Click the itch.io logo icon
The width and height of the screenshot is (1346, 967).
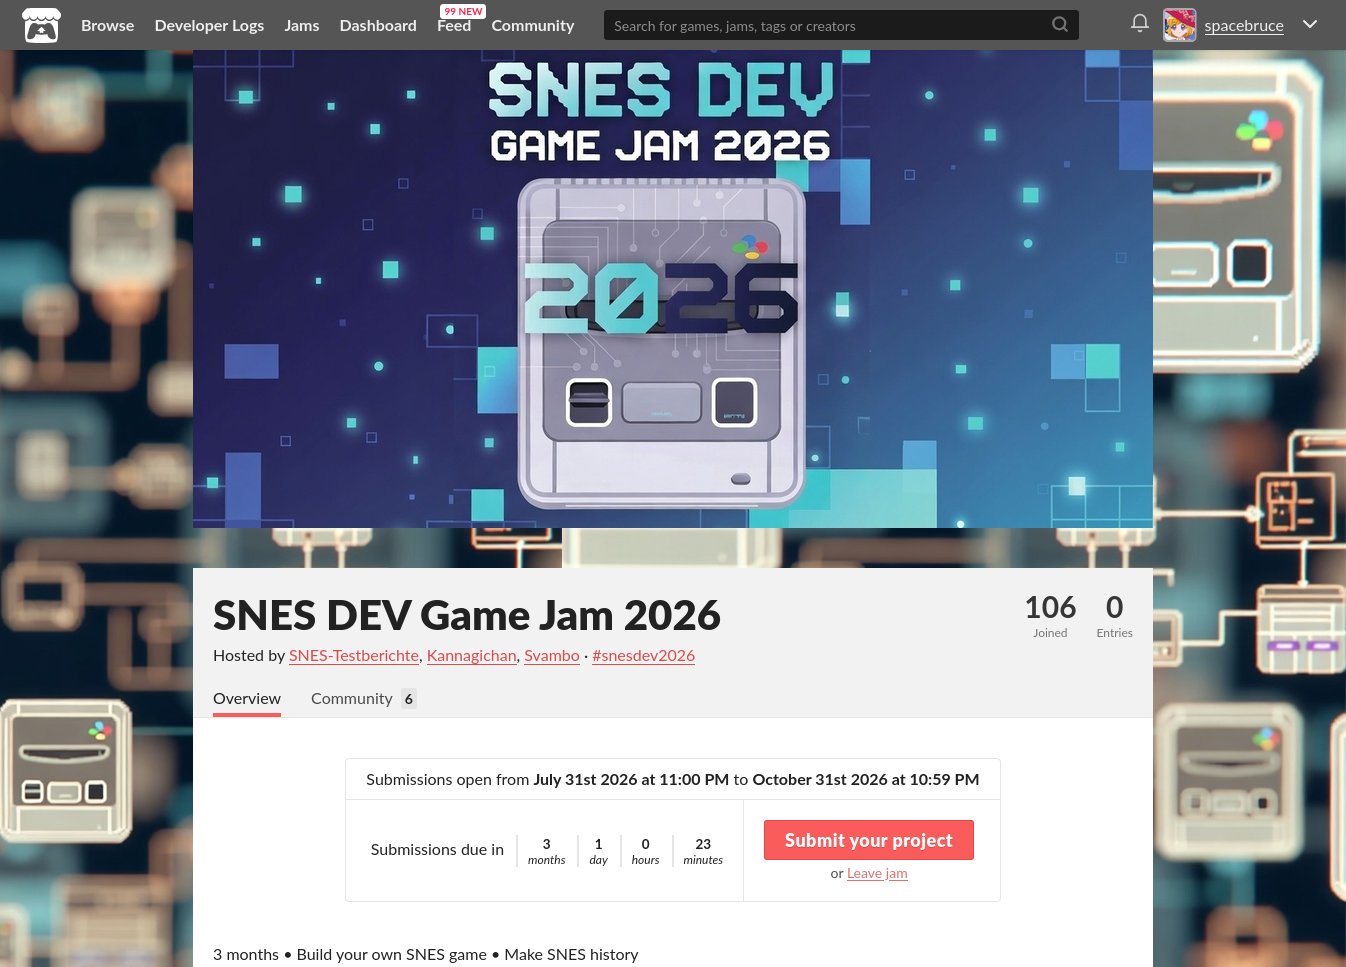coord(41,25)
